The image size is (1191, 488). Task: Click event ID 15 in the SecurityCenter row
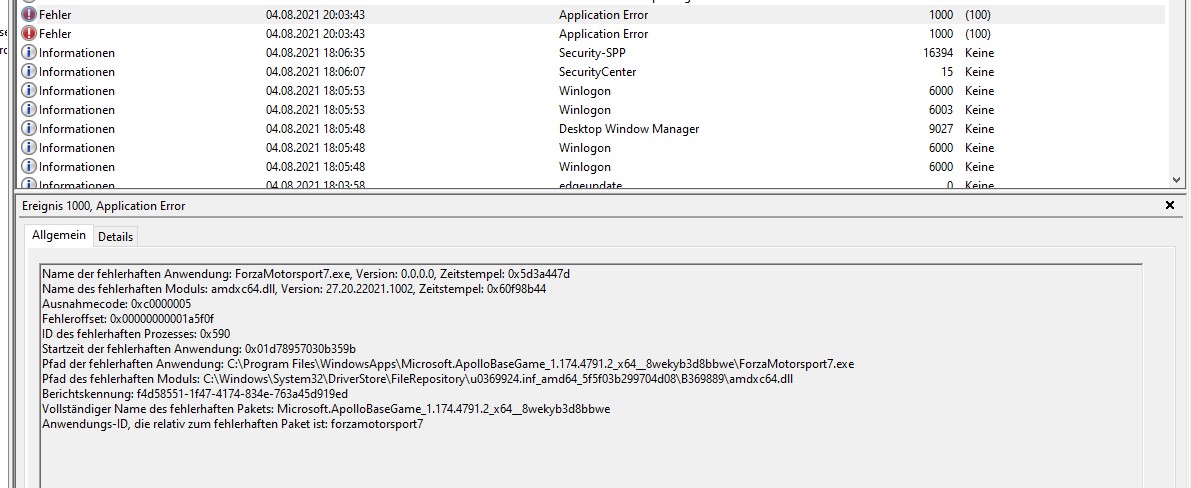tap(947, 71)
